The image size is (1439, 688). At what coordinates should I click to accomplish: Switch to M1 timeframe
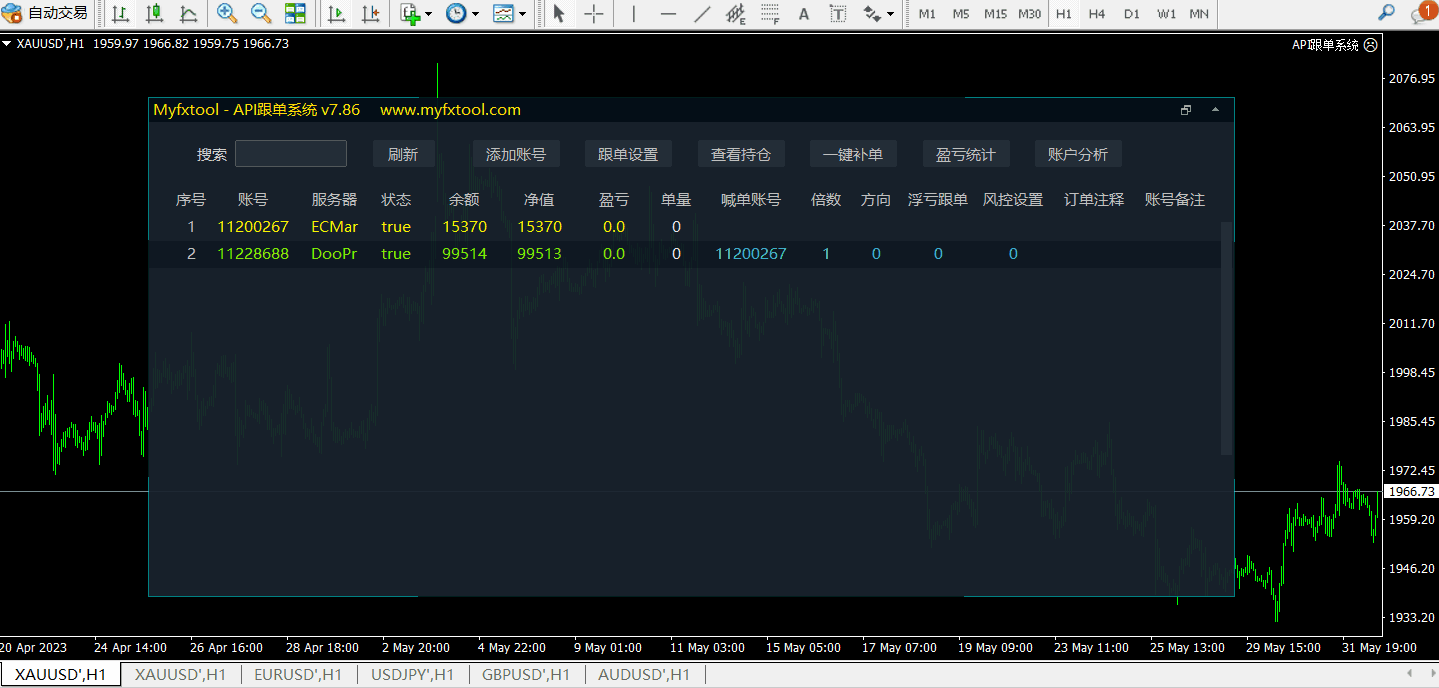tap(927, 14)
